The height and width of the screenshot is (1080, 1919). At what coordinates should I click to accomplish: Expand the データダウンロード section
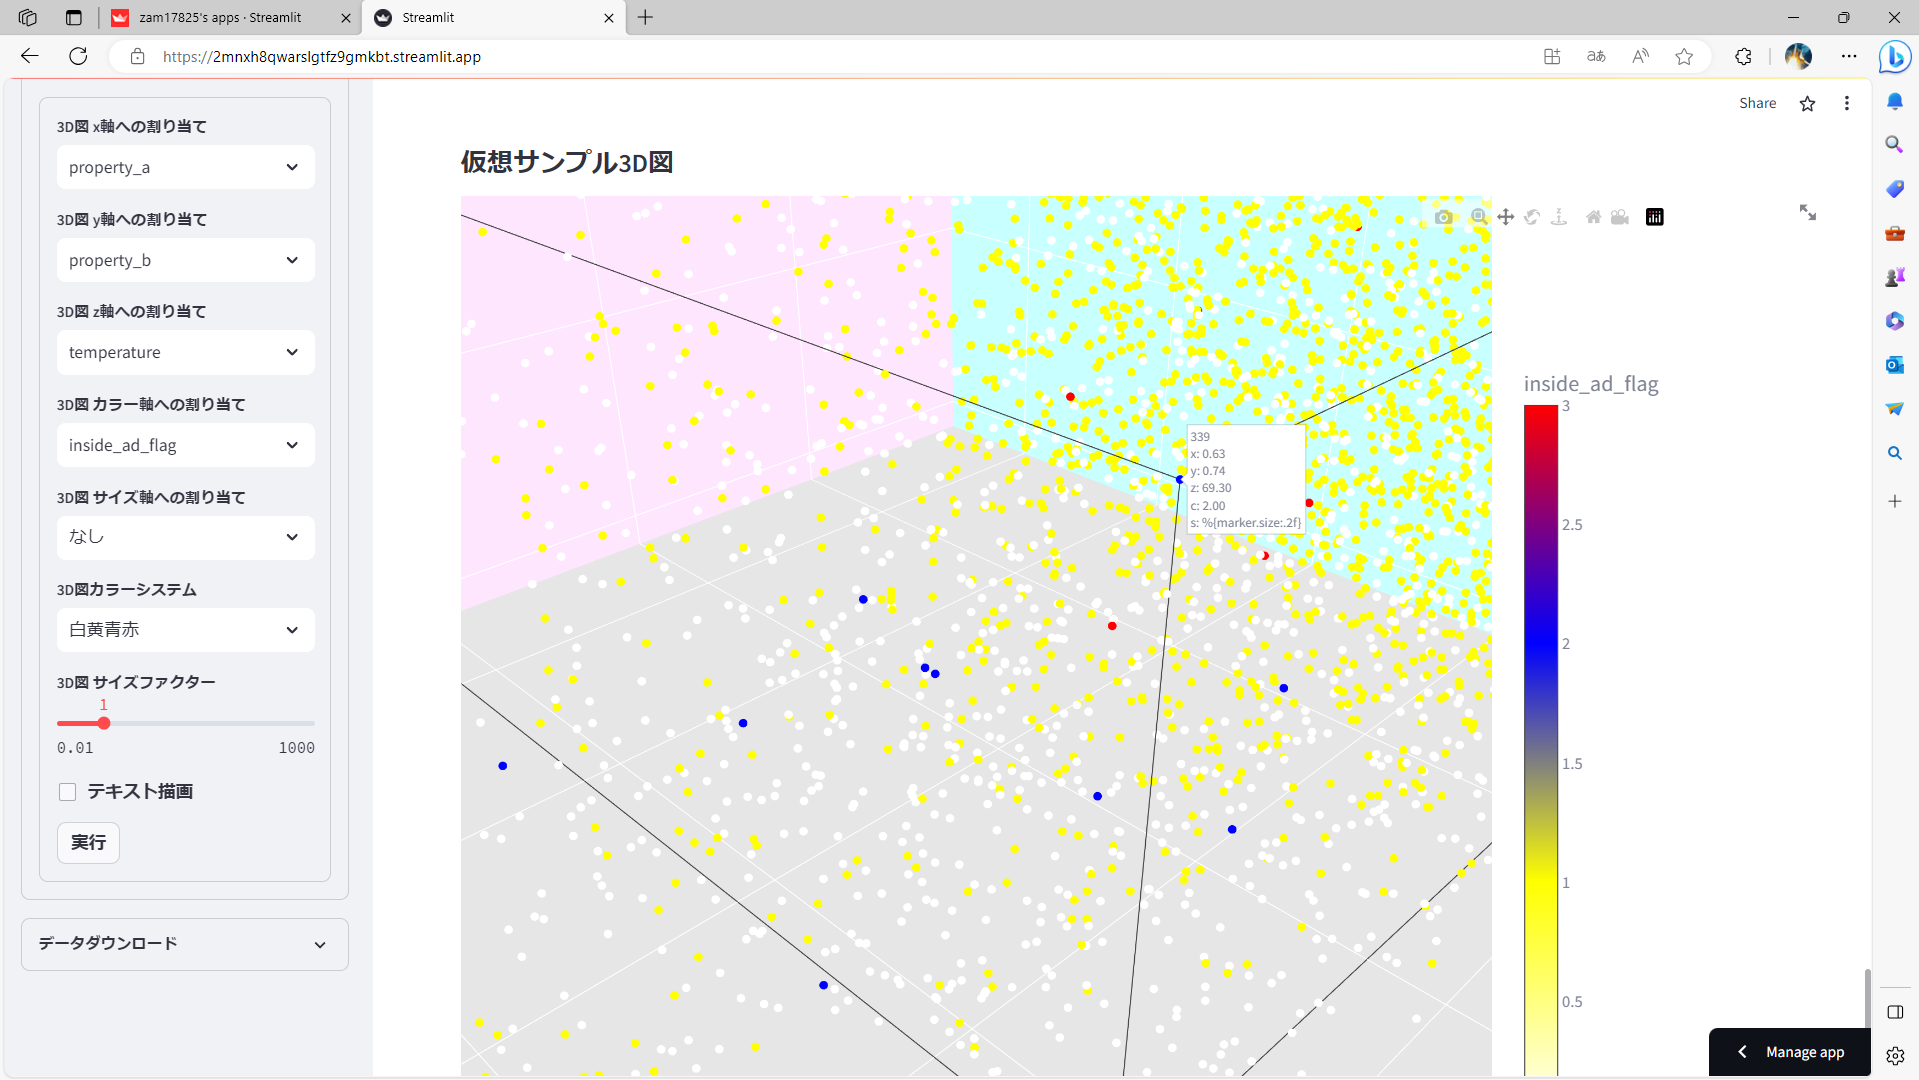click(185, 944)
